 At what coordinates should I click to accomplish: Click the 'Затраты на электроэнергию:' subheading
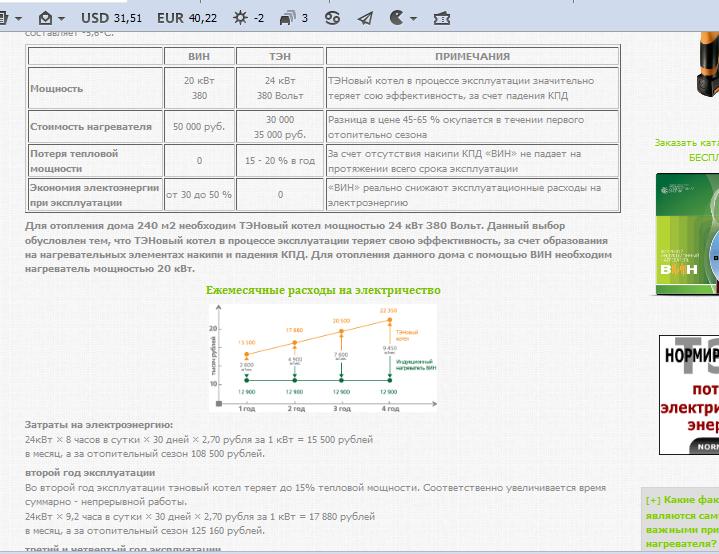99,425
